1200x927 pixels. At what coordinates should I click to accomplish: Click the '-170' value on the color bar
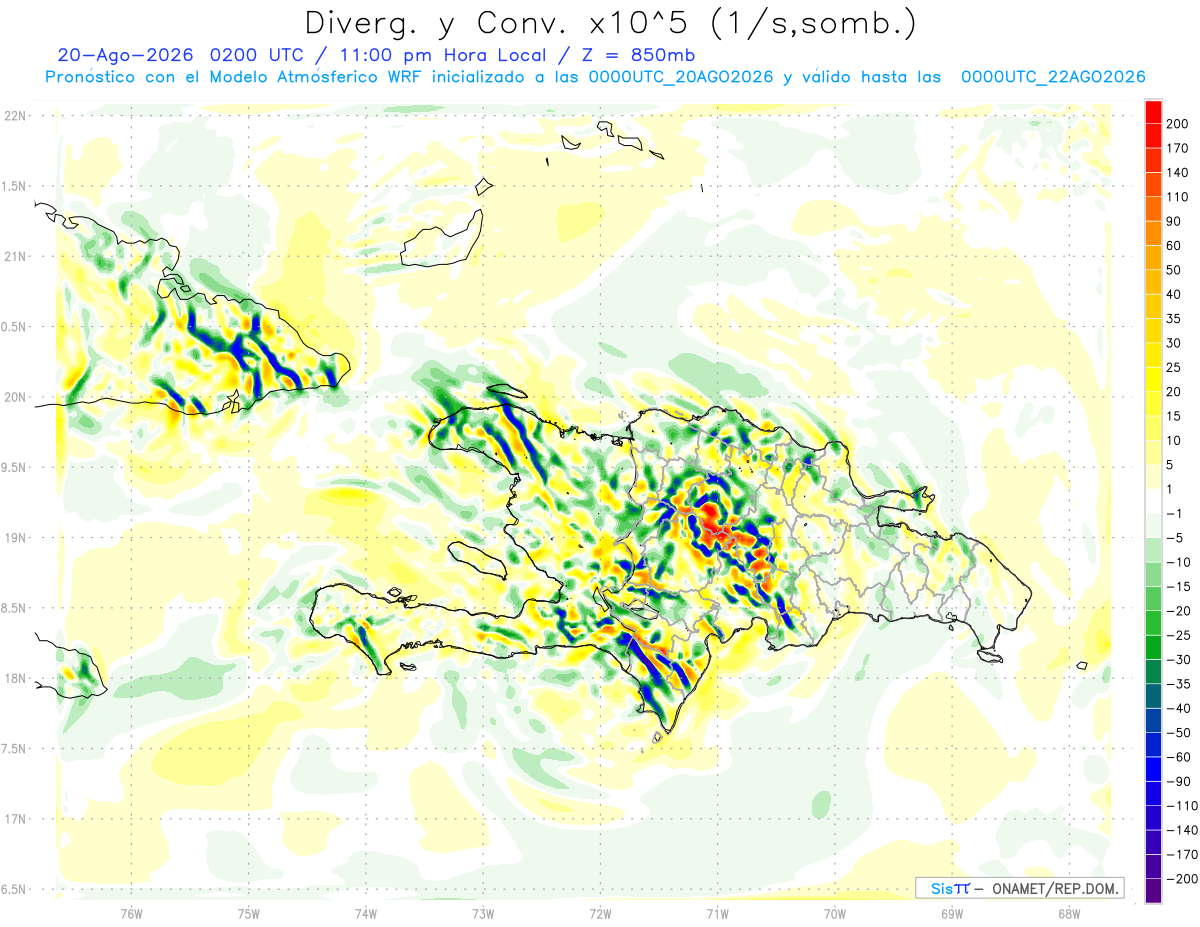point(1182,854)
